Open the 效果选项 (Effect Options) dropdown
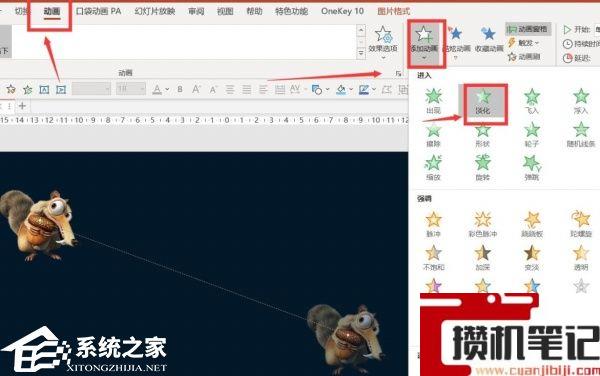Screen dimensions: 600x376 (383, 43)
